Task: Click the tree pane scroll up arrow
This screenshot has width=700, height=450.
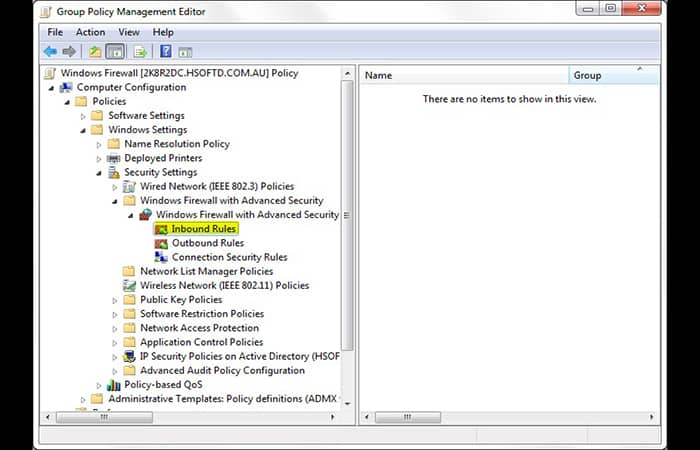Action: [347, 73]
